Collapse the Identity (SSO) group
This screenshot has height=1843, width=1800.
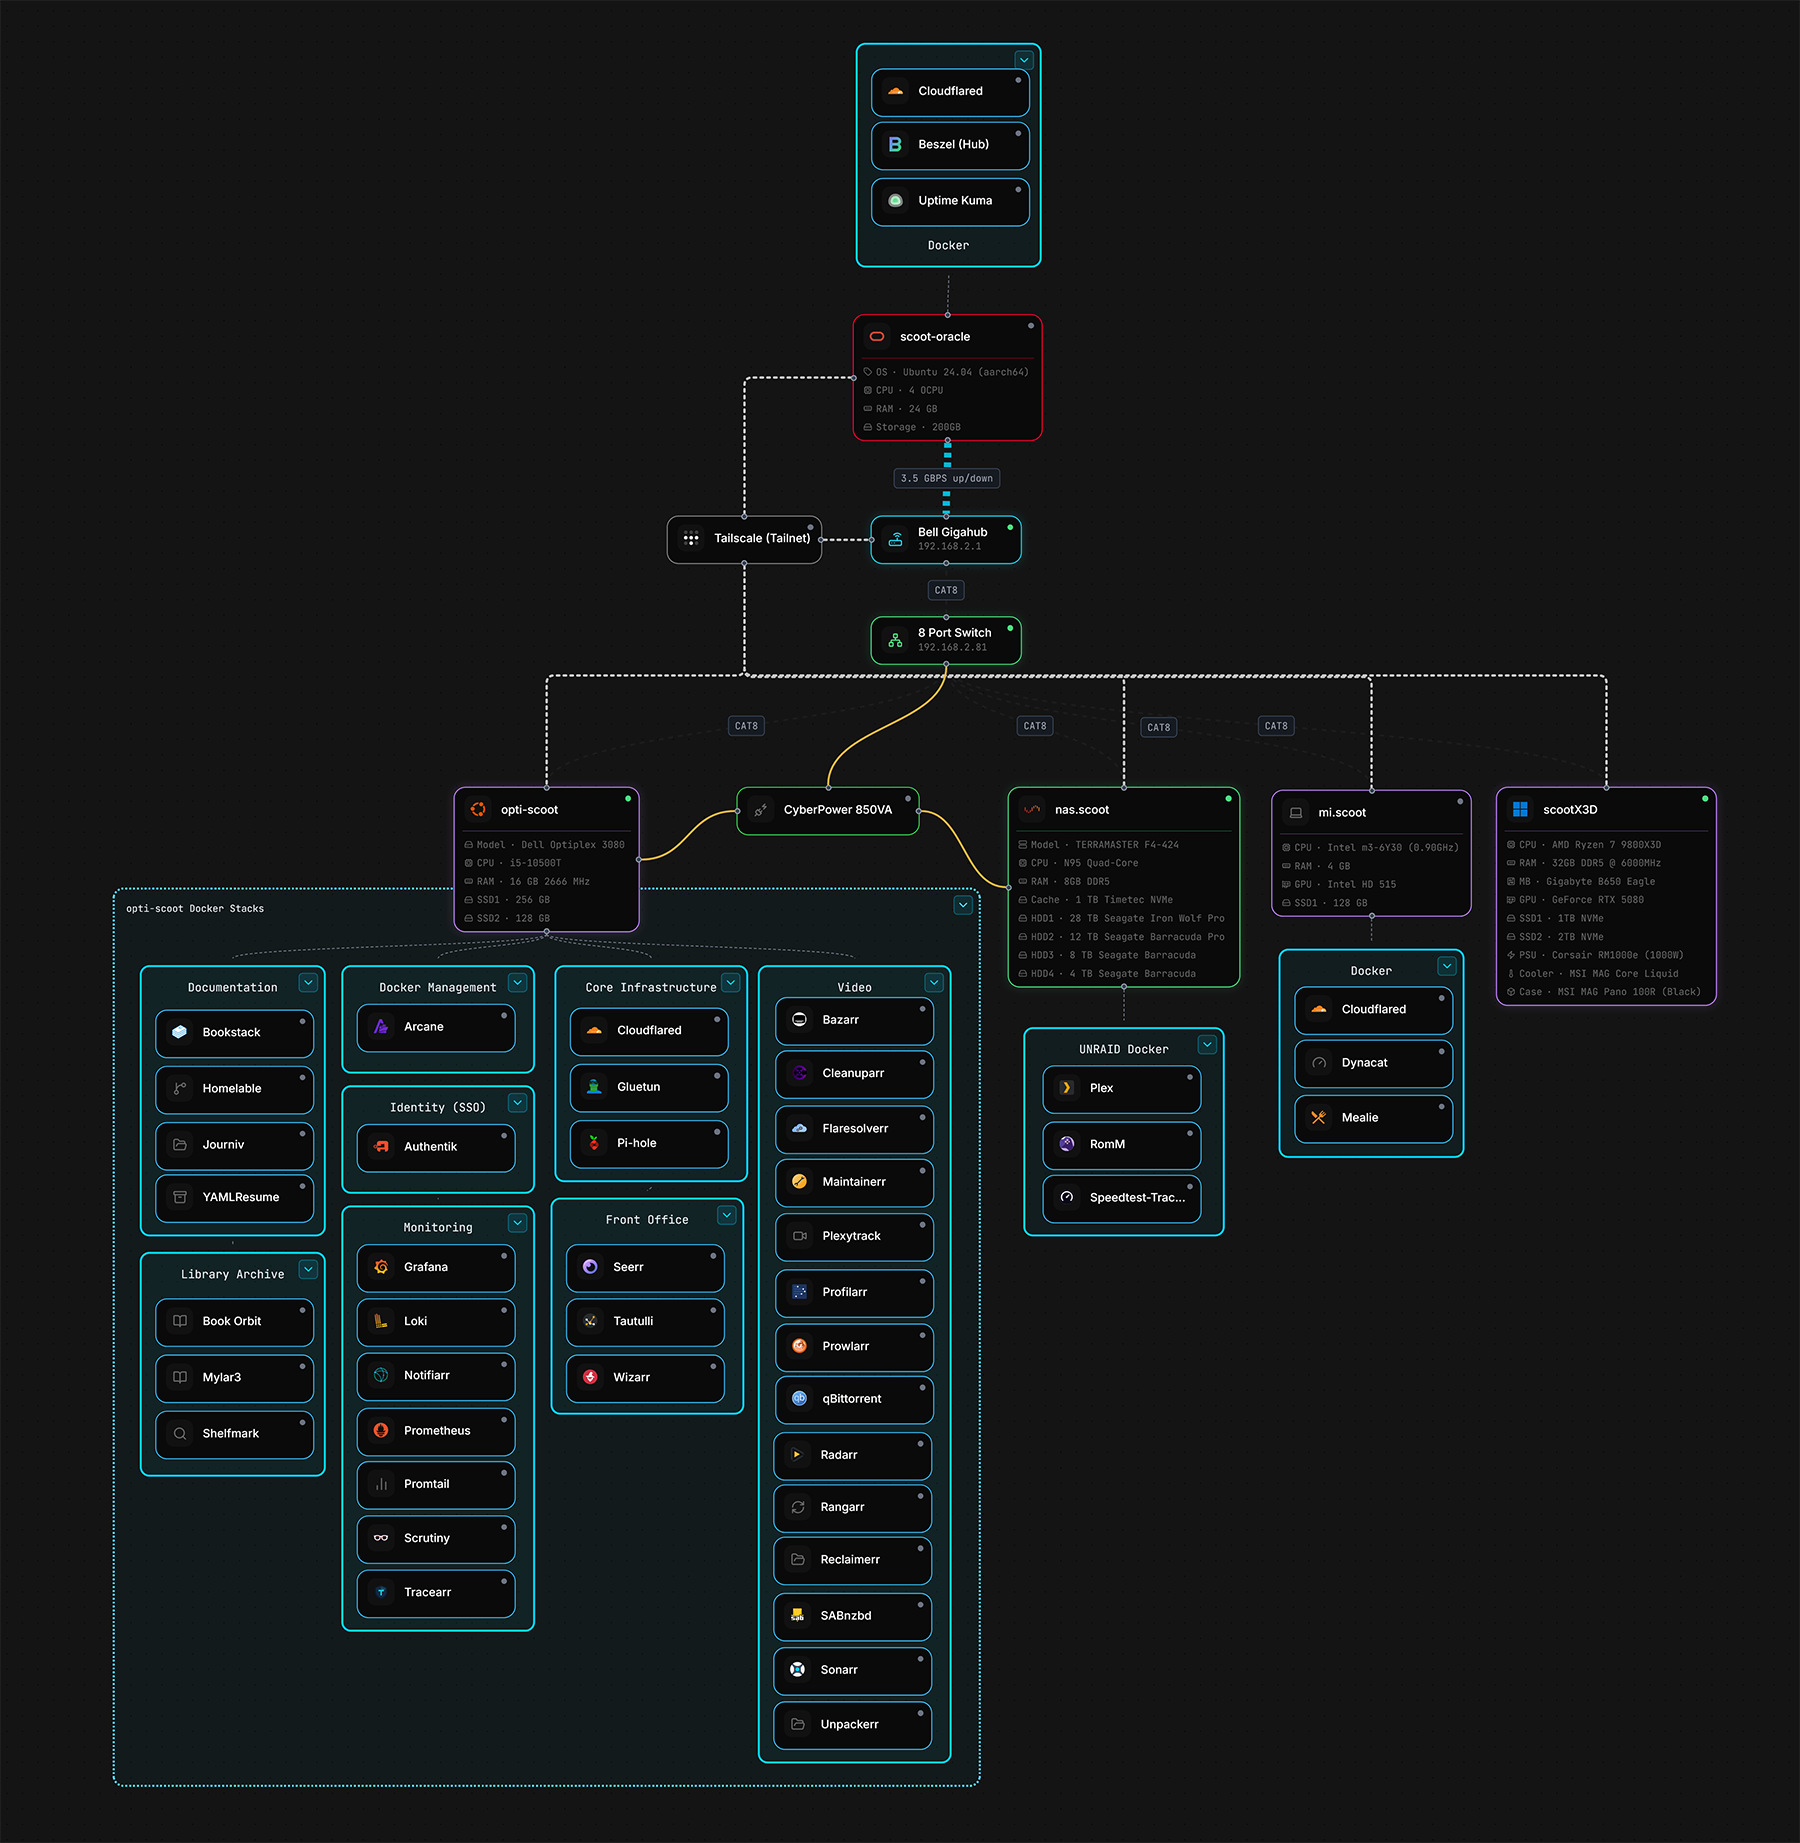pos(518,1103)
